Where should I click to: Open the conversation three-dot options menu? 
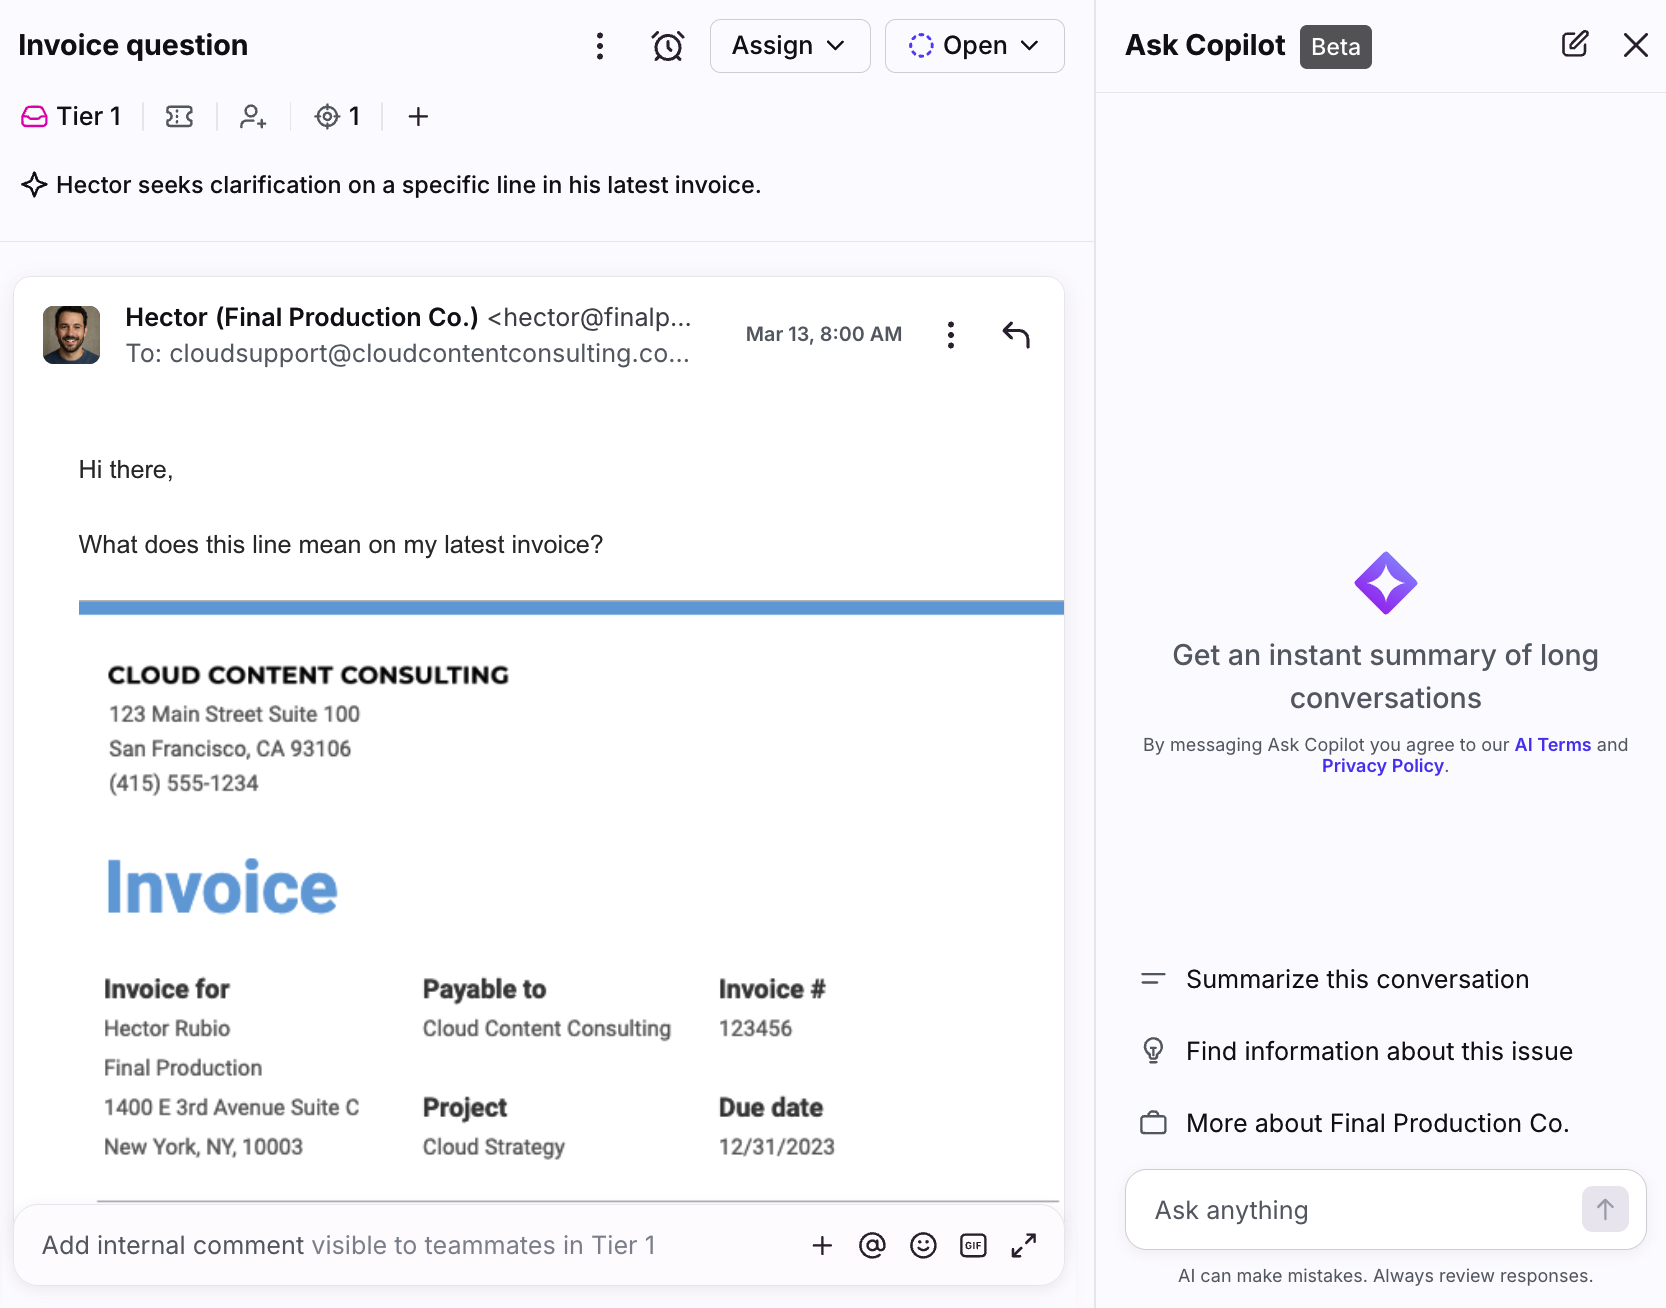599,46
